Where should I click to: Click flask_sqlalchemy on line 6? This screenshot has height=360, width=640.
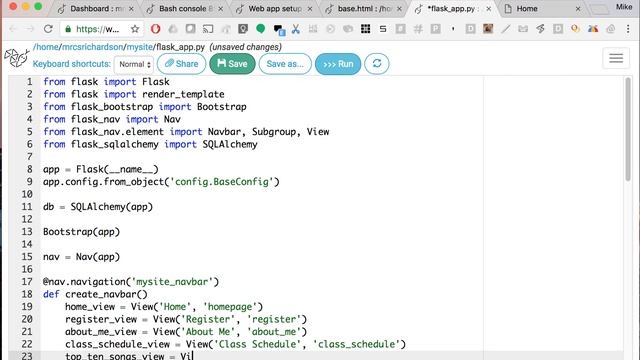[x=114, y=144]
